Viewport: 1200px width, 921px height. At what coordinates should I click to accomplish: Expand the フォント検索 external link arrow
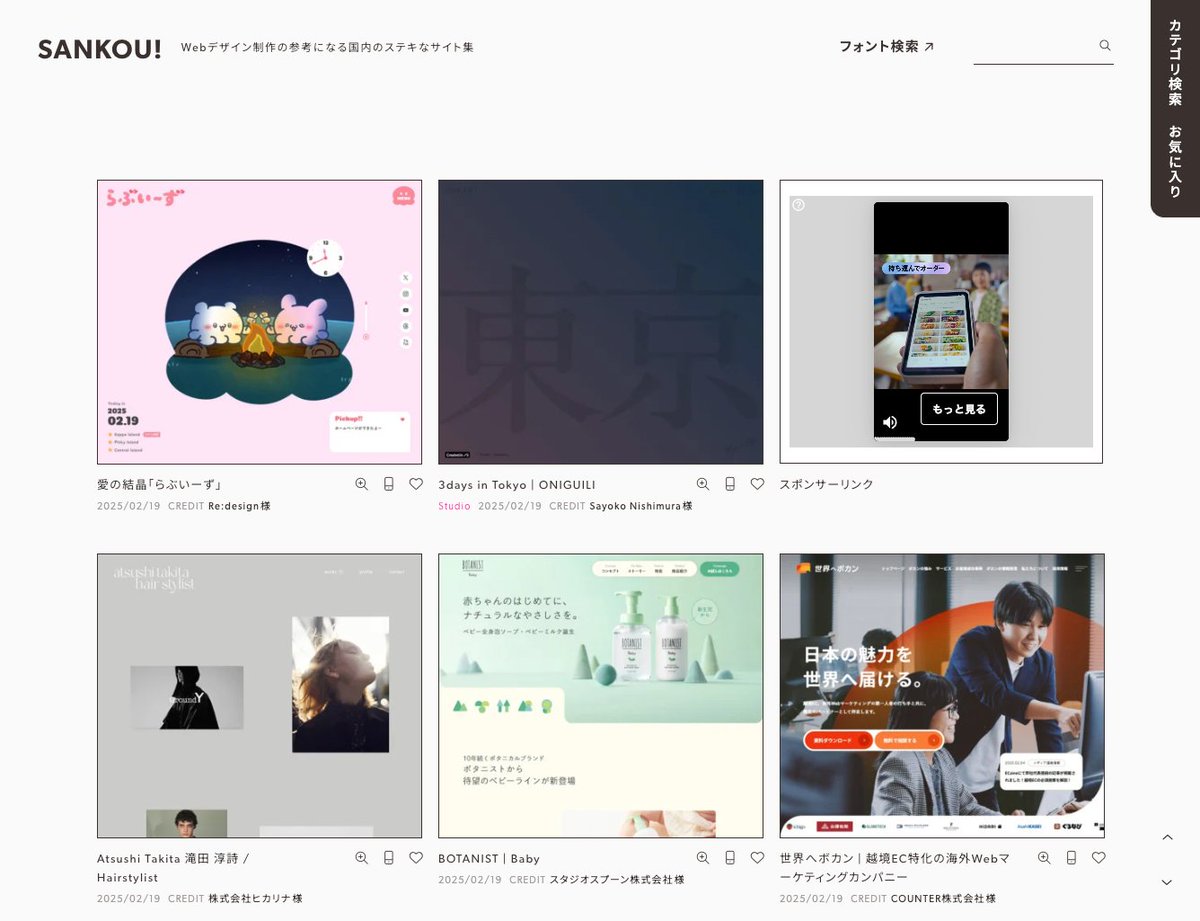pyautogui.click(x=930, y=45)
